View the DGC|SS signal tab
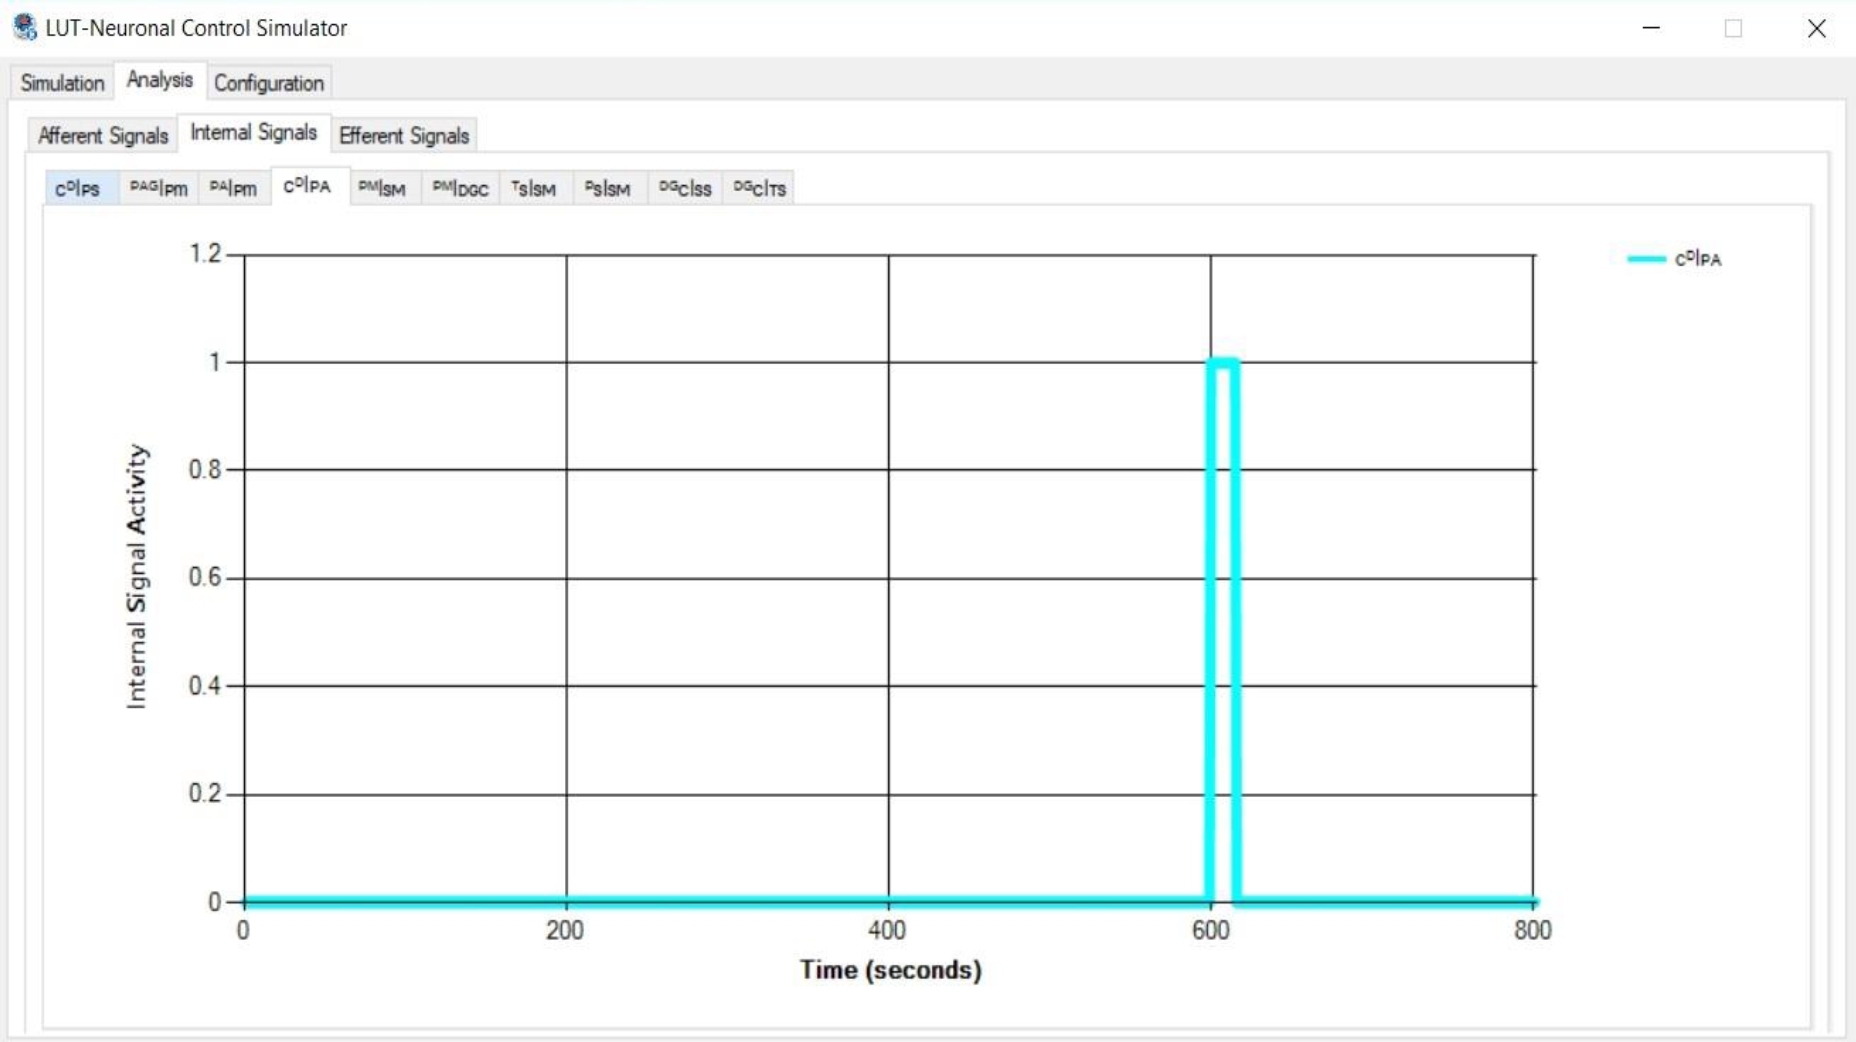The height and width of the screenshot is (1042, 1856). pos(685,188)
